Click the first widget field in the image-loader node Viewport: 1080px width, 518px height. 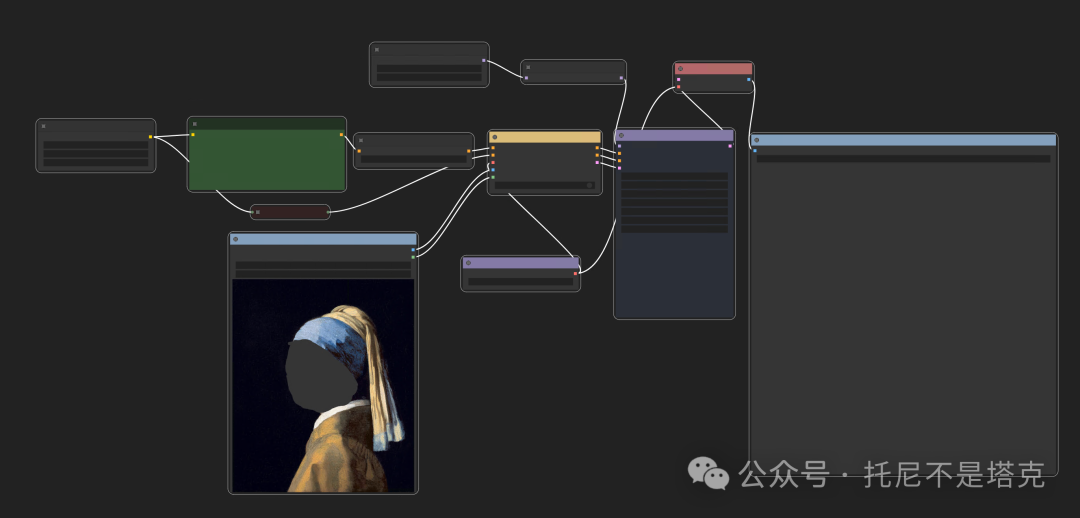click(x=323, y=265)
